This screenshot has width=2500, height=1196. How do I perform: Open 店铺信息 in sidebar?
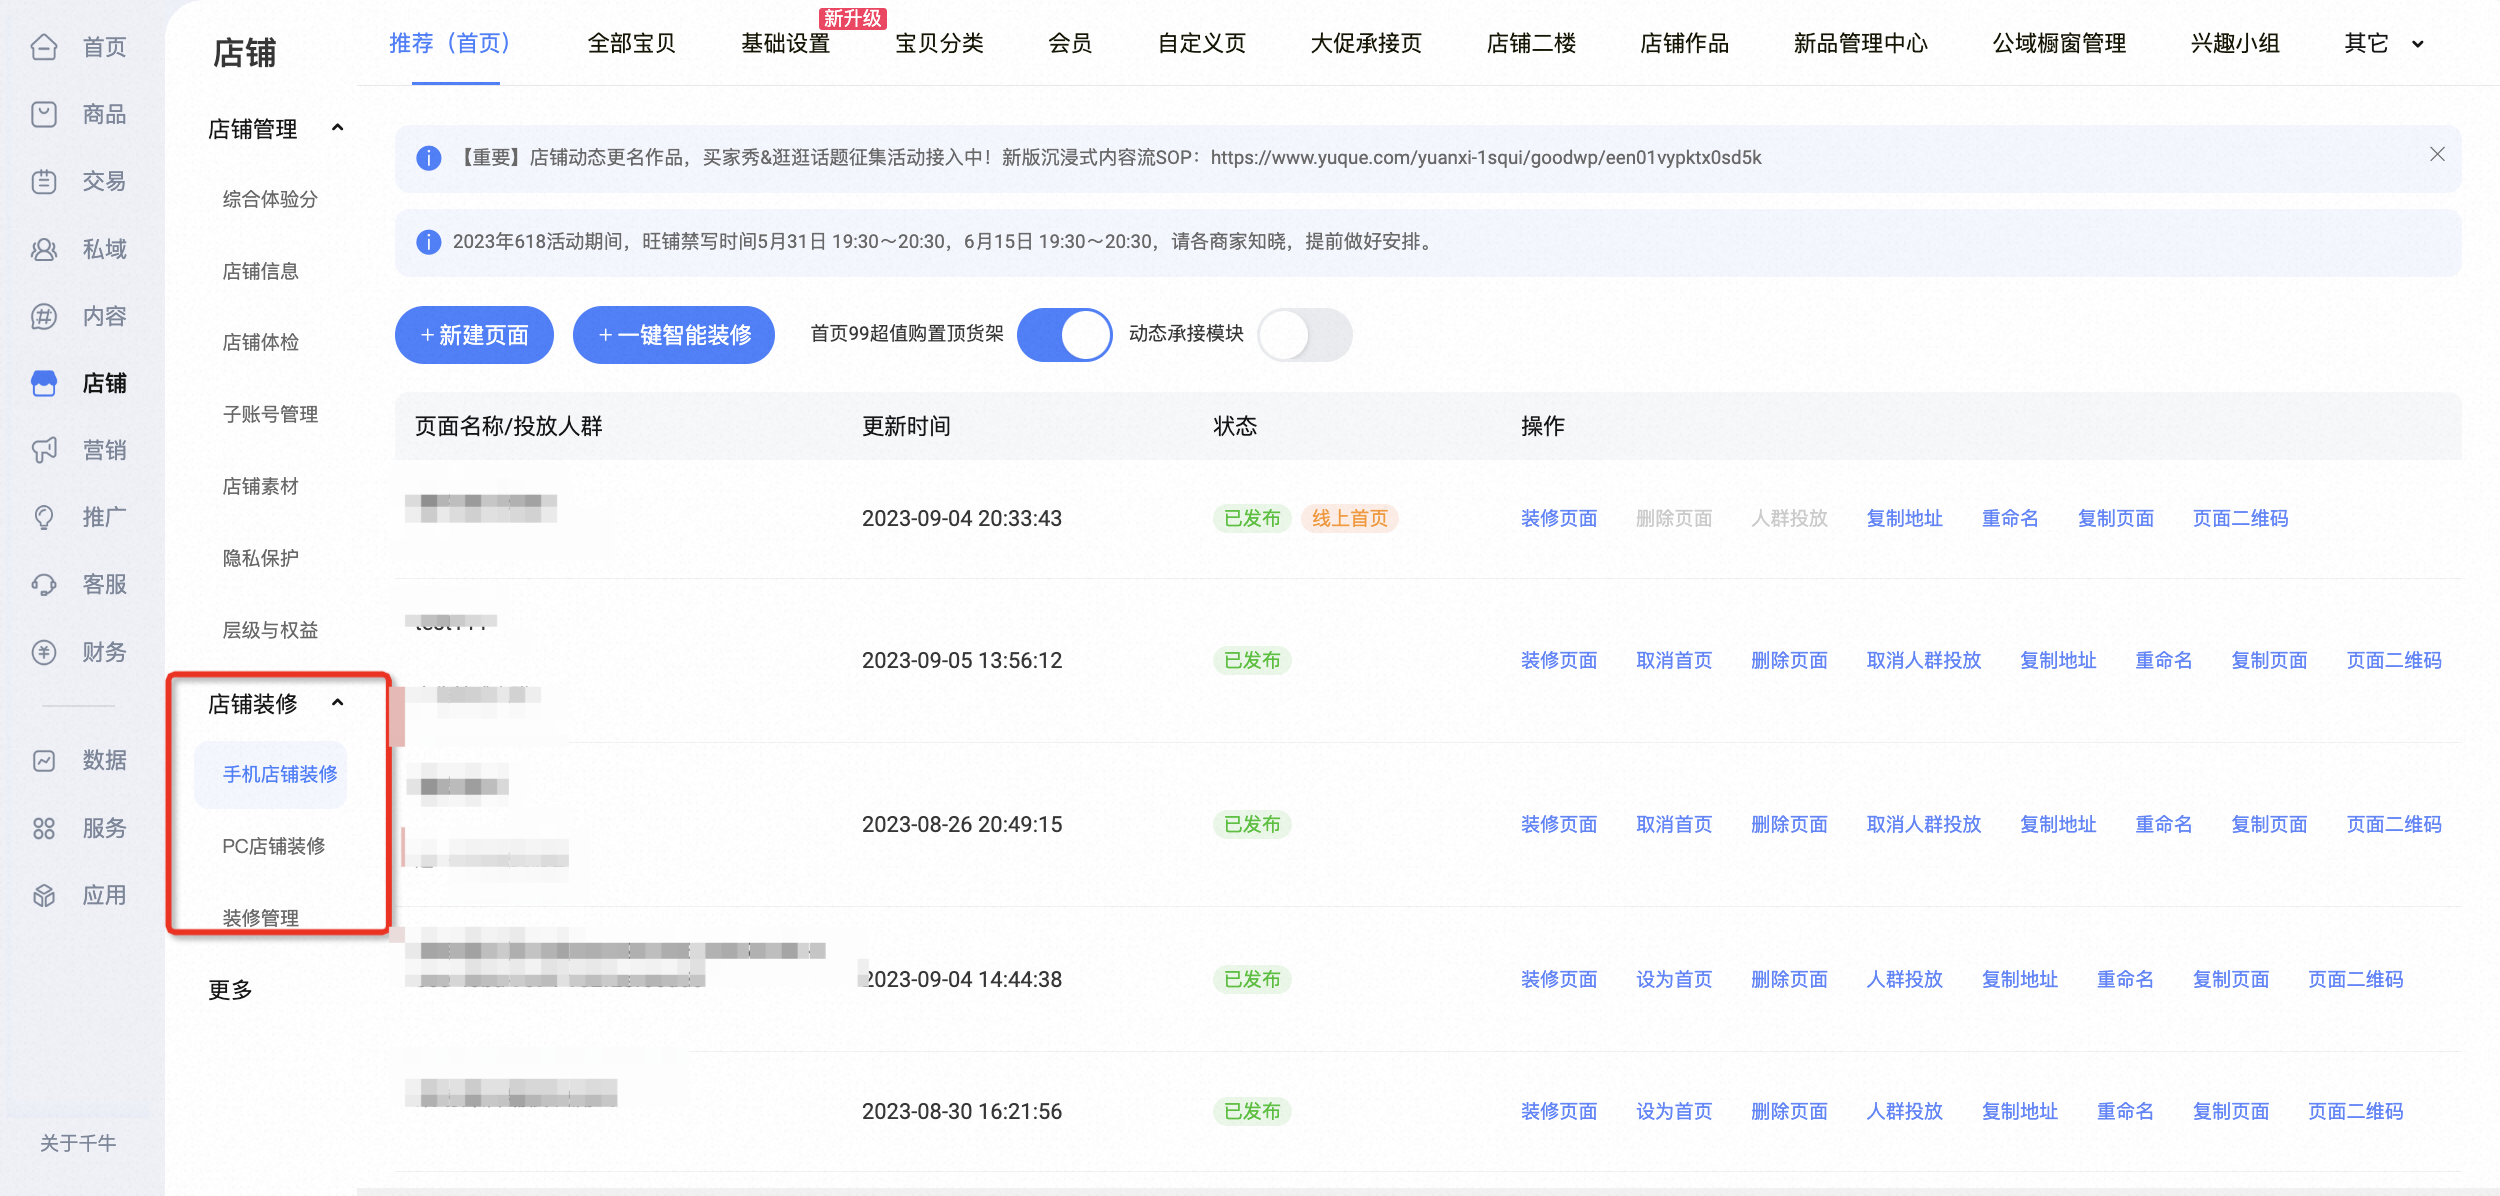(260, 271)
